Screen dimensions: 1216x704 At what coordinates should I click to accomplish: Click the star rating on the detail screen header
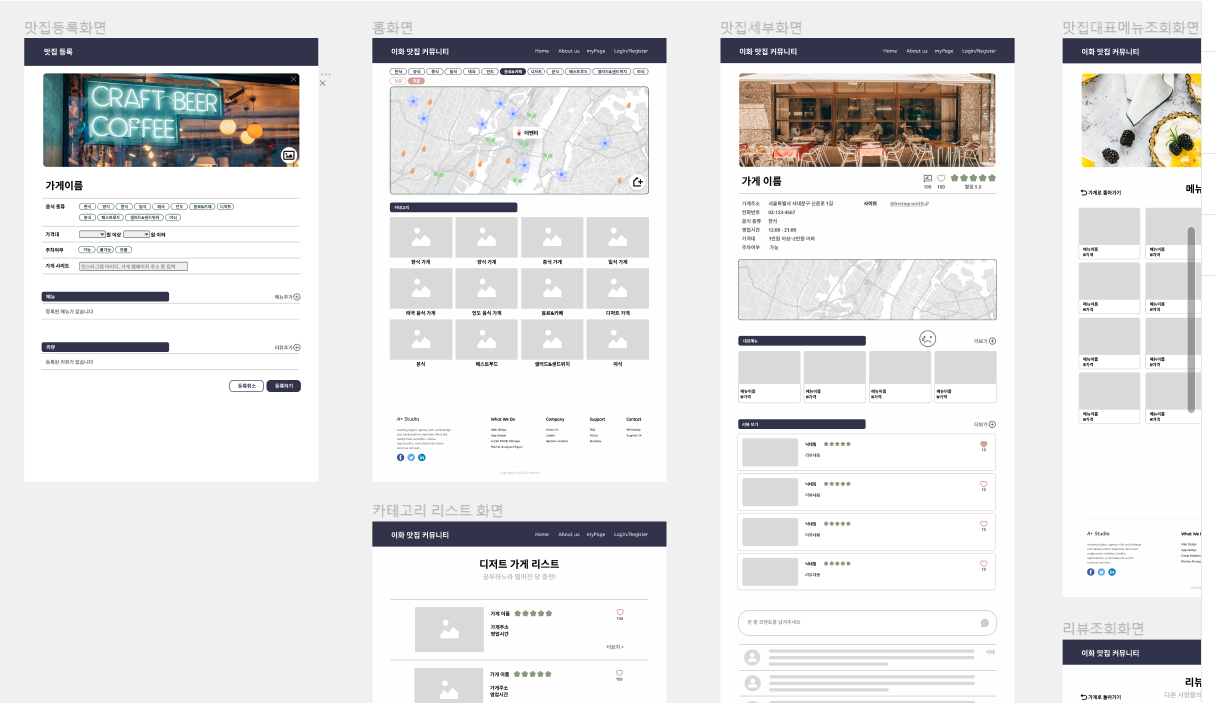tap(973, 178)
